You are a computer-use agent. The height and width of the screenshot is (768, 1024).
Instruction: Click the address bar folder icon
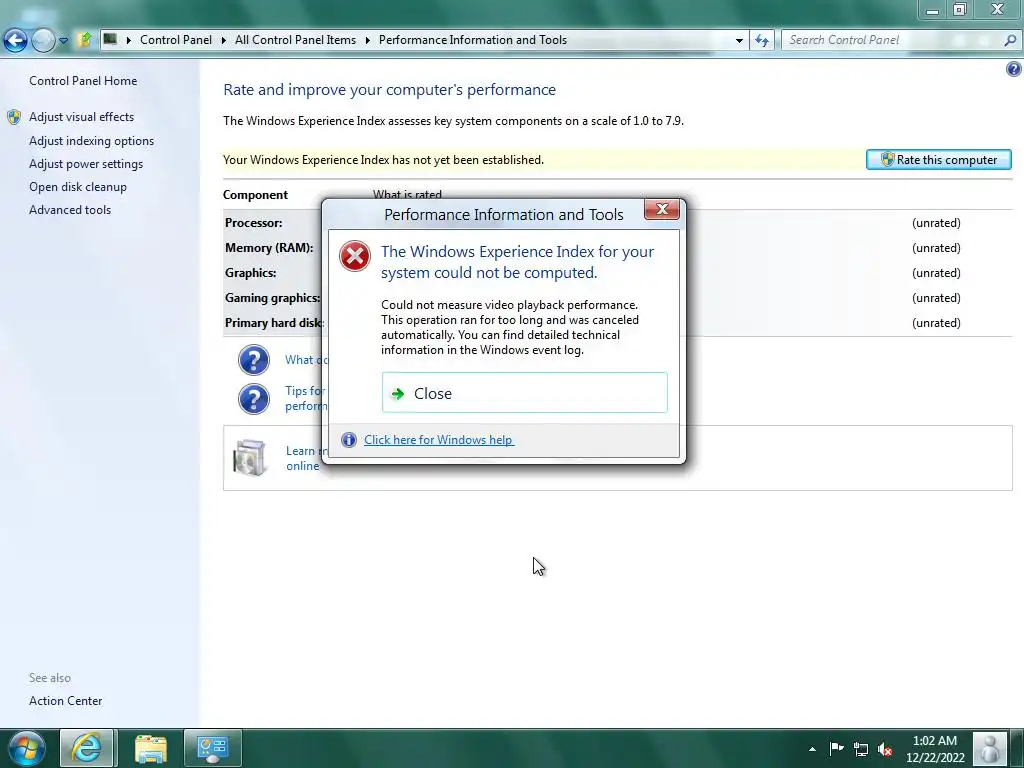110,40
